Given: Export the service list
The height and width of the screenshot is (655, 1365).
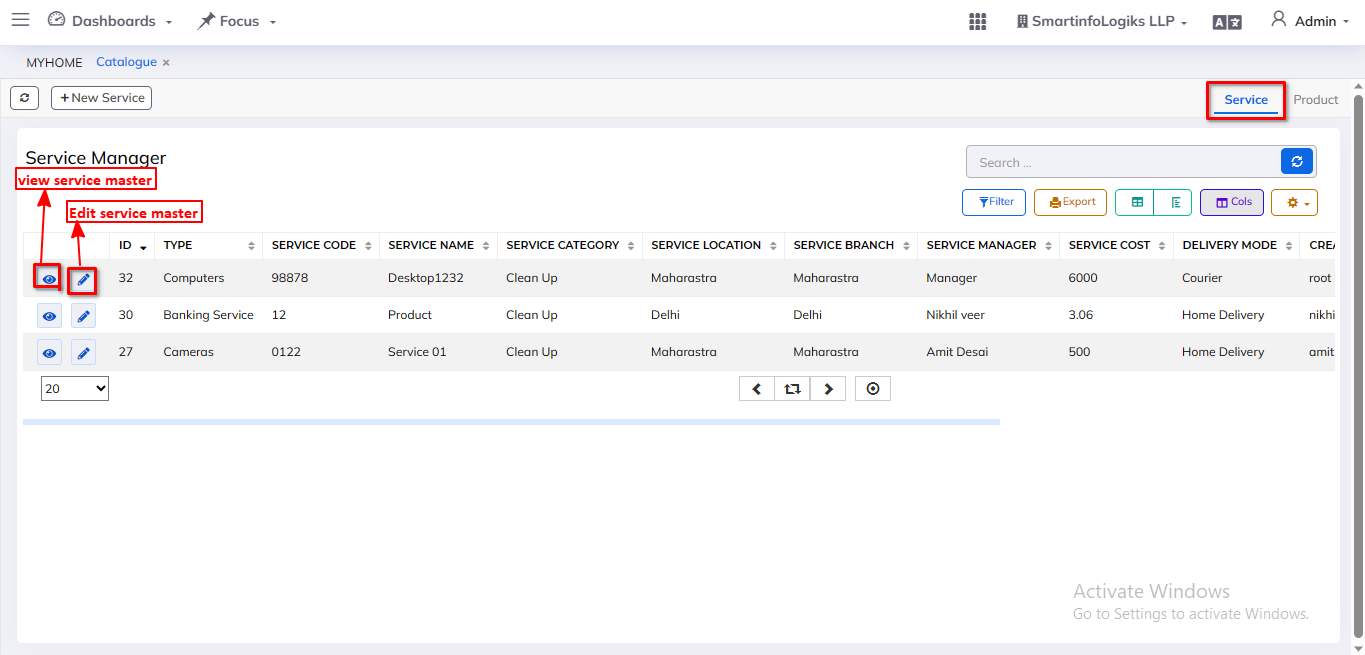Looking at the screenshot, I should pyautogui.click(x=1070, y=202).
